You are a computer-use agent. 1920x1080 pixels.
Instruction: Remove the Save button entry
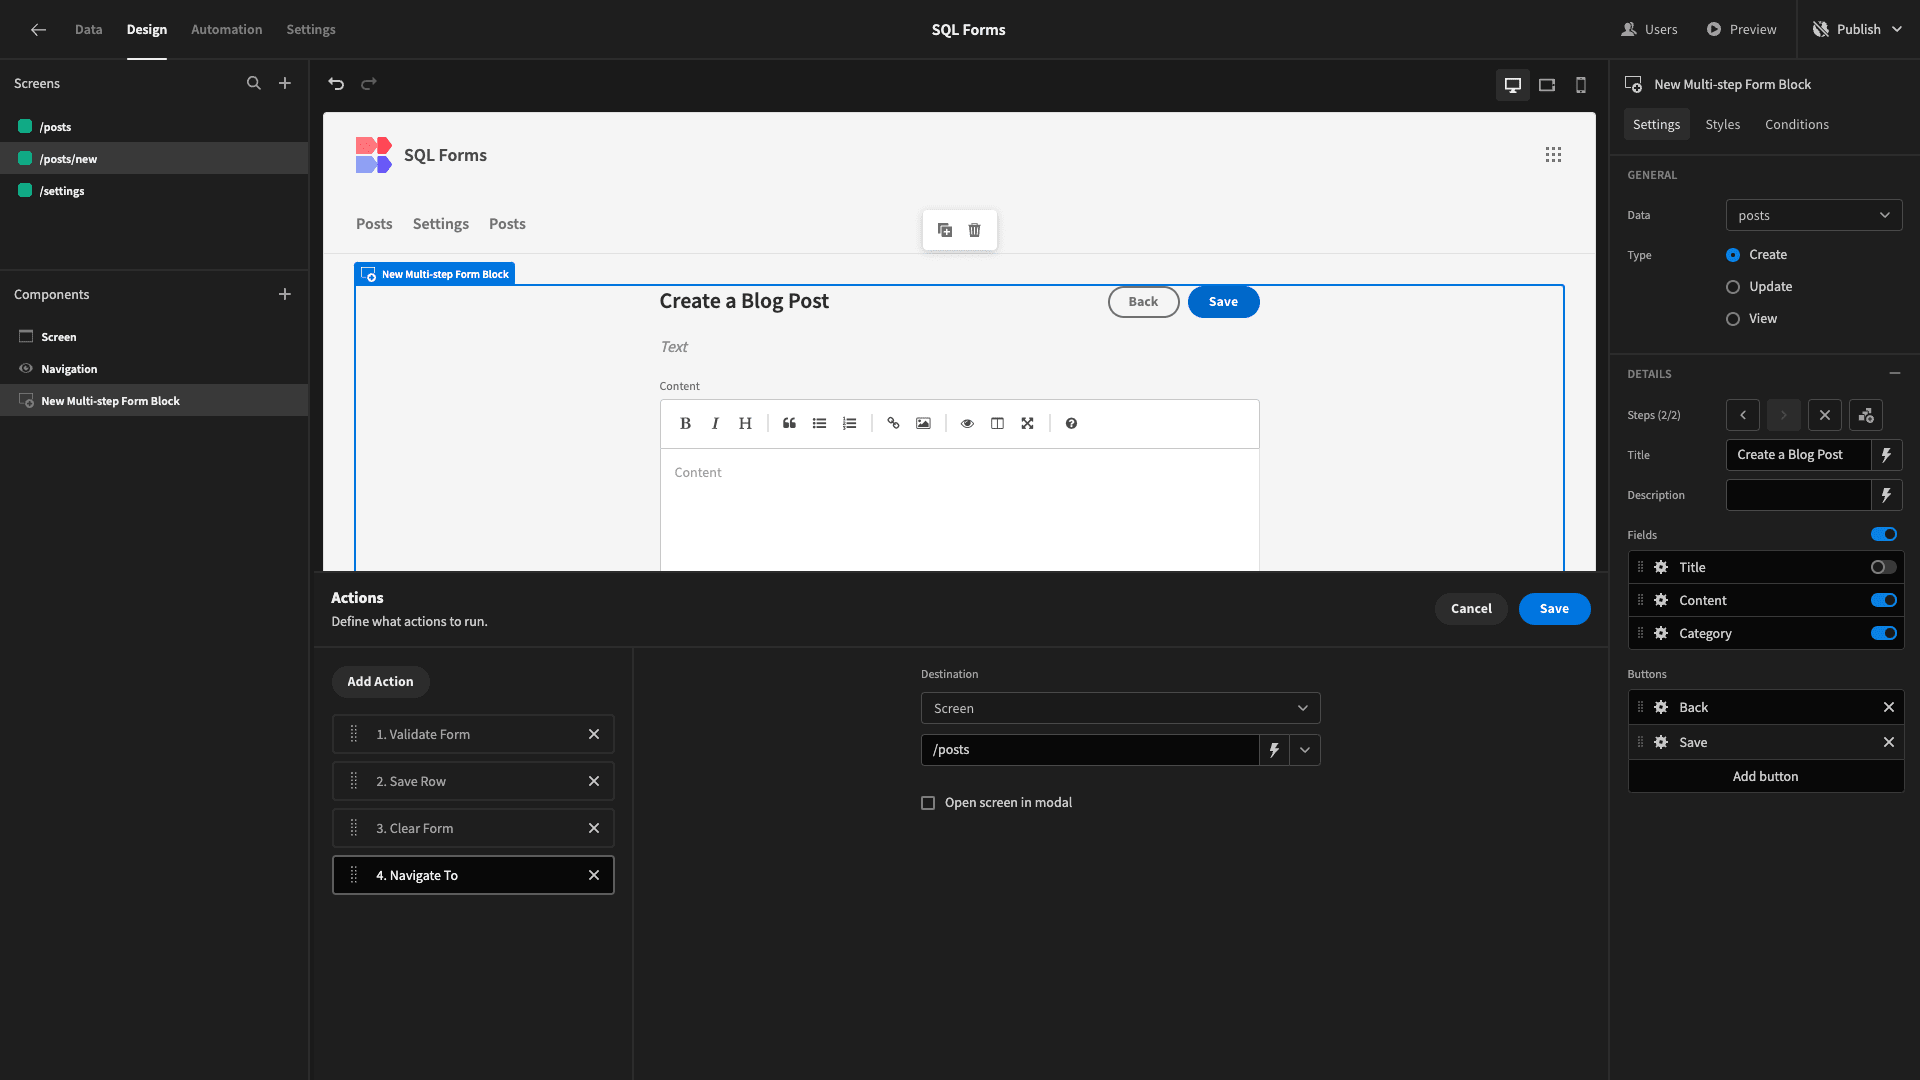coord(1889,743)
